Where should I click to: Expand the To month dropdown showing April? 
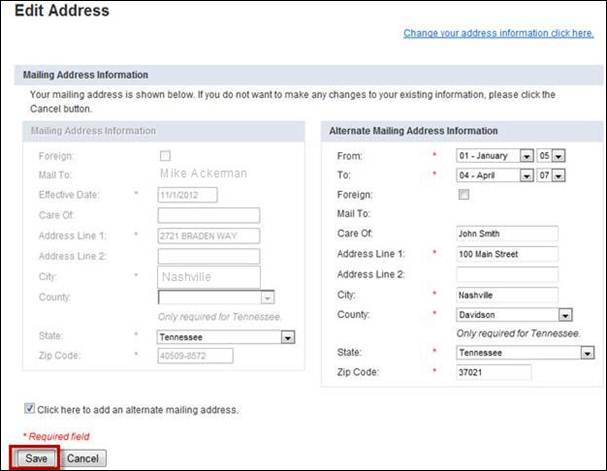(x=495, y=176)
